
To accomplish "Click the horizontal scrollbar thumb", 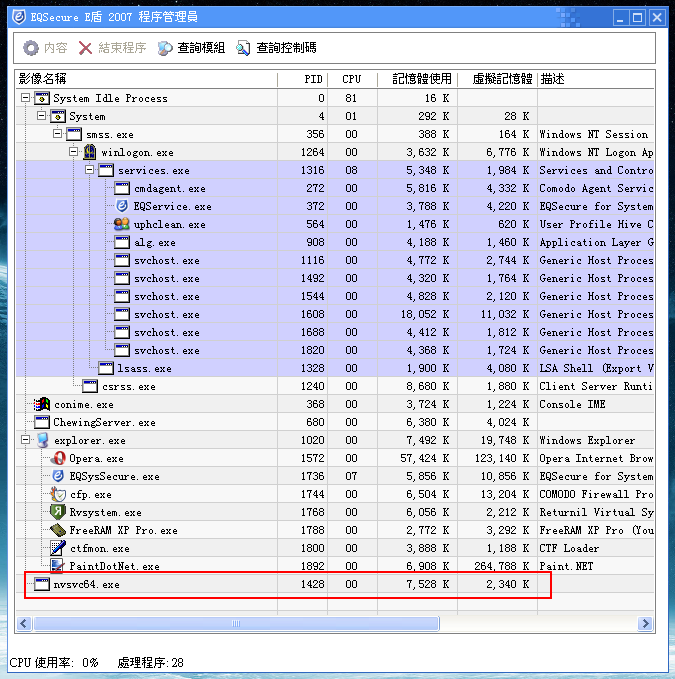I will [x=236, y=624].
